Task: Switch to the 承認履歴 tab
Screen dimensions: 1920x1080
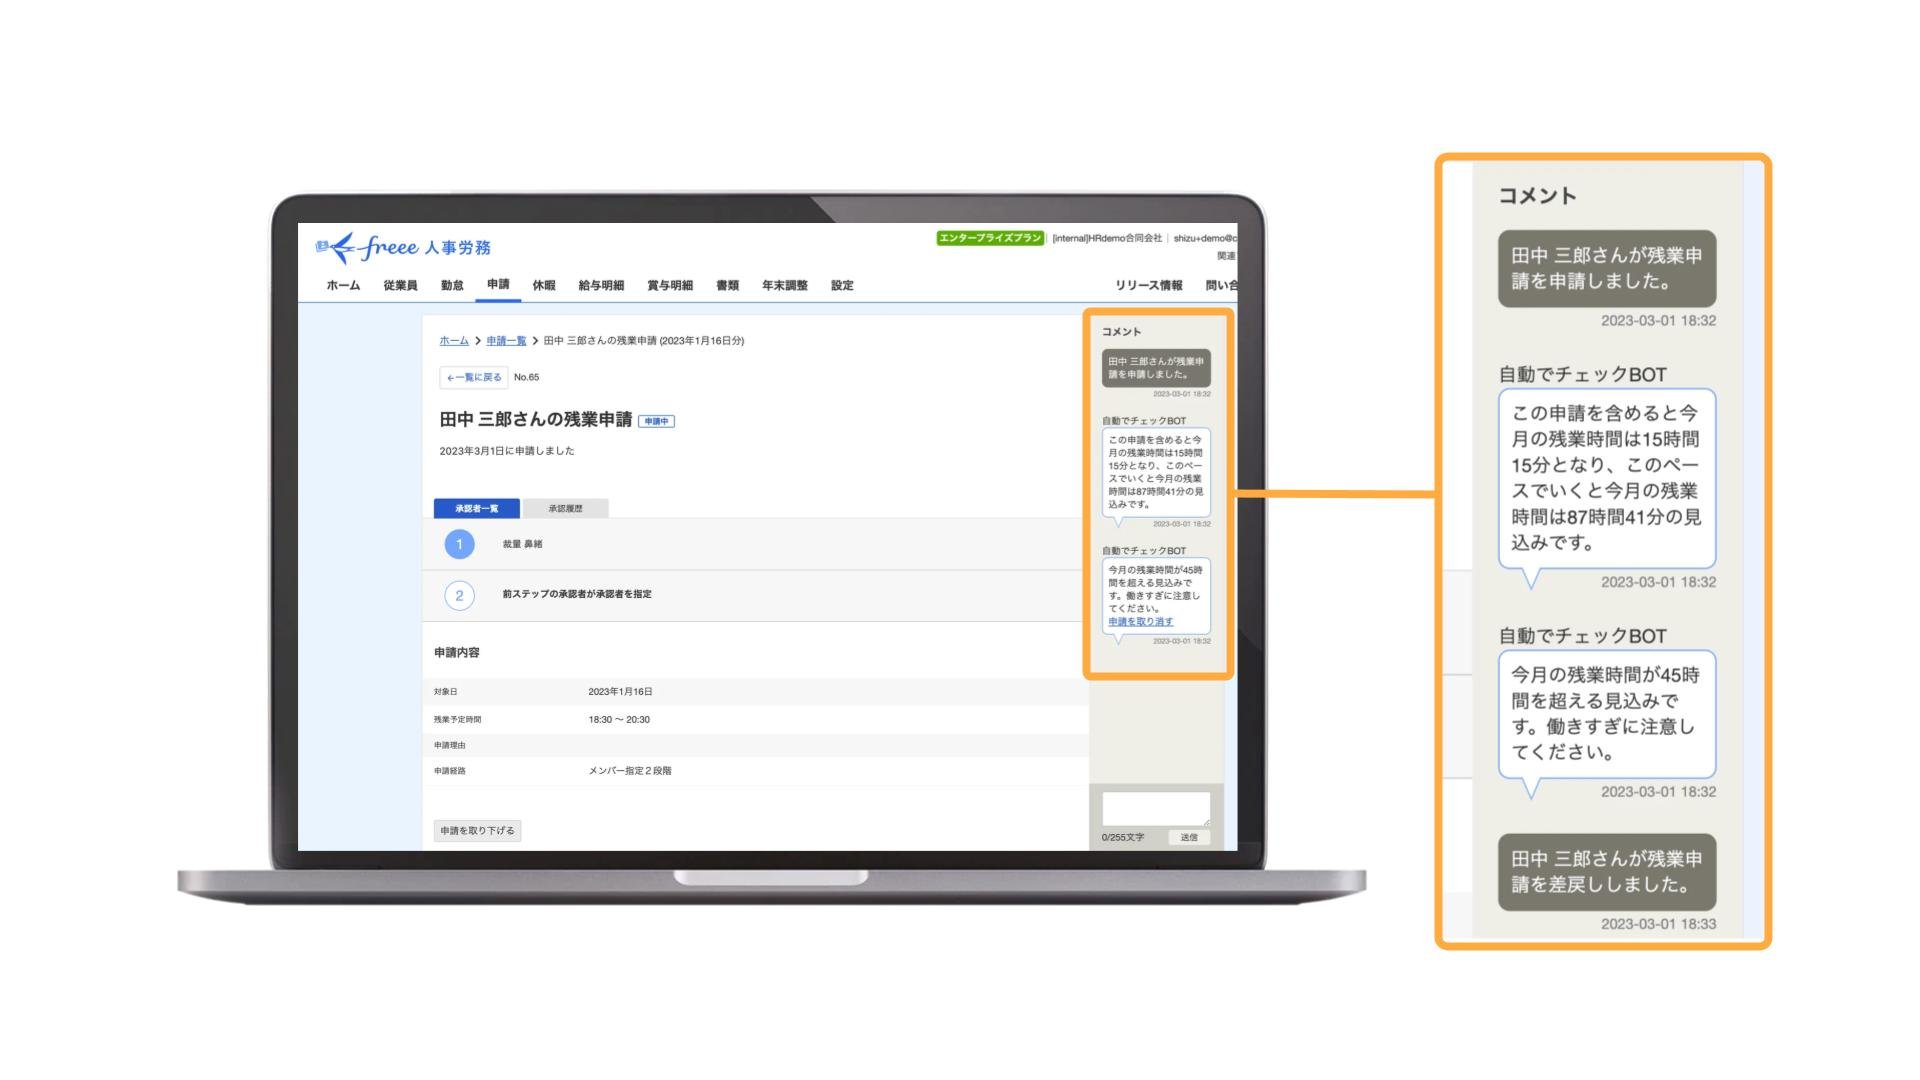Action: click(x=565, y=508)
